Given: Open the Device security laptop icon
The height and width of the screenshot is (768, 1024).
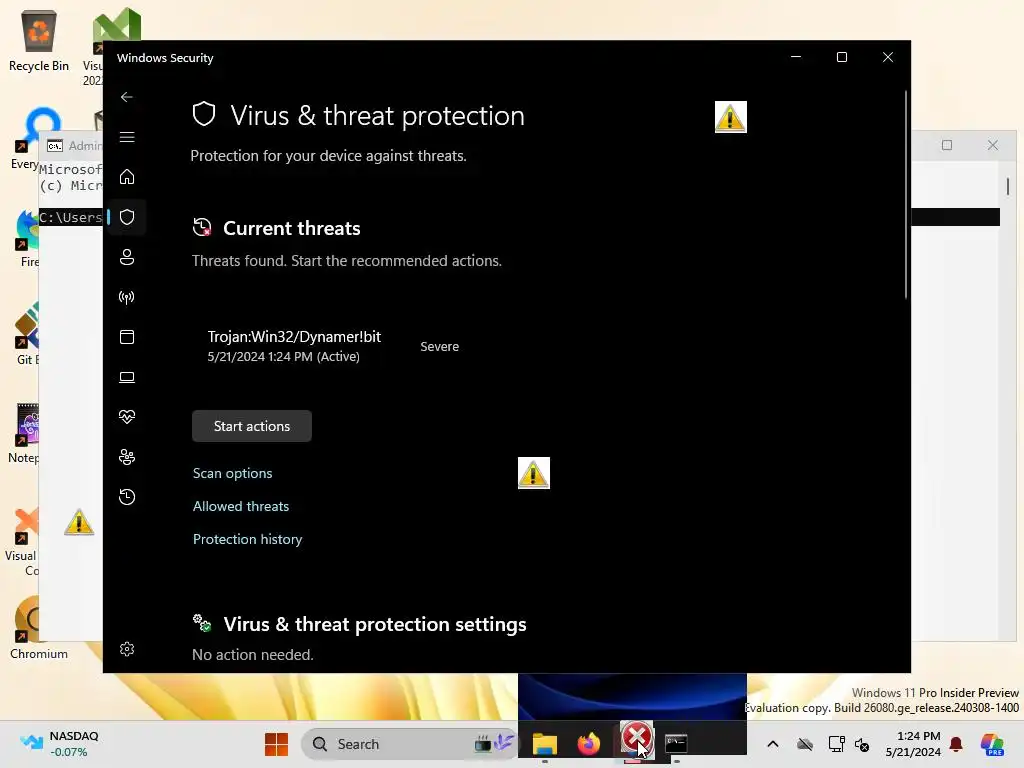Looking at the screenshot, I should [x=127, y=377].
